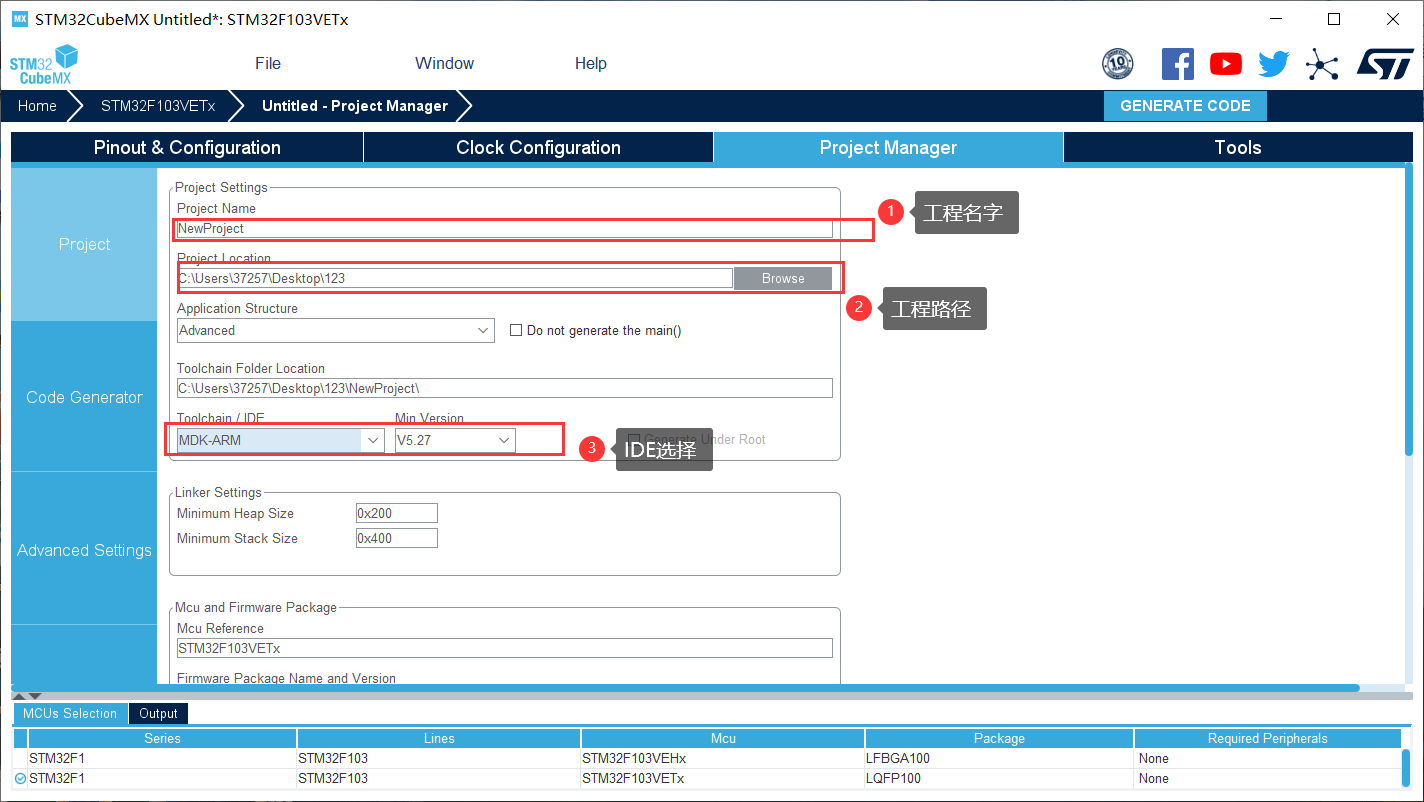The height and width of the screenshot is (802, 1424).
Task: Open the Application Structure dropdown
Action: click(x=335, y=330)
